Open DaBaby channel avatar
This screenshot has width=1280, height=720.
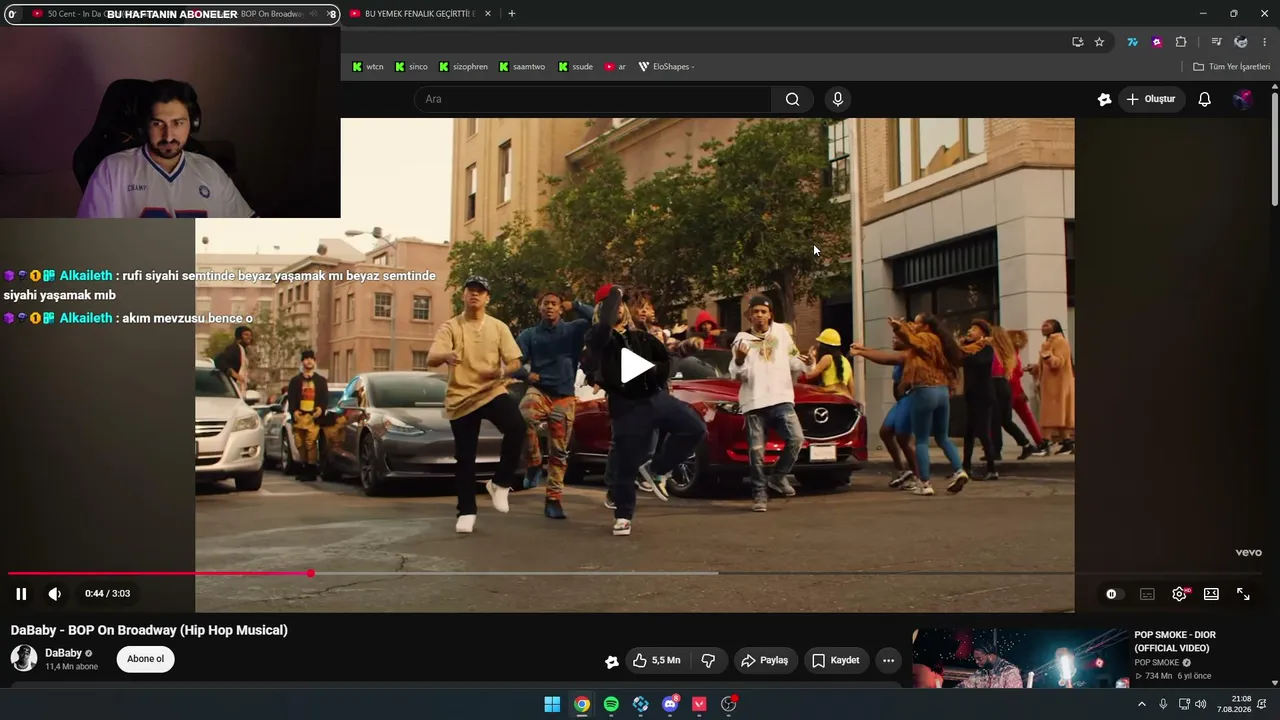point(24,658)
